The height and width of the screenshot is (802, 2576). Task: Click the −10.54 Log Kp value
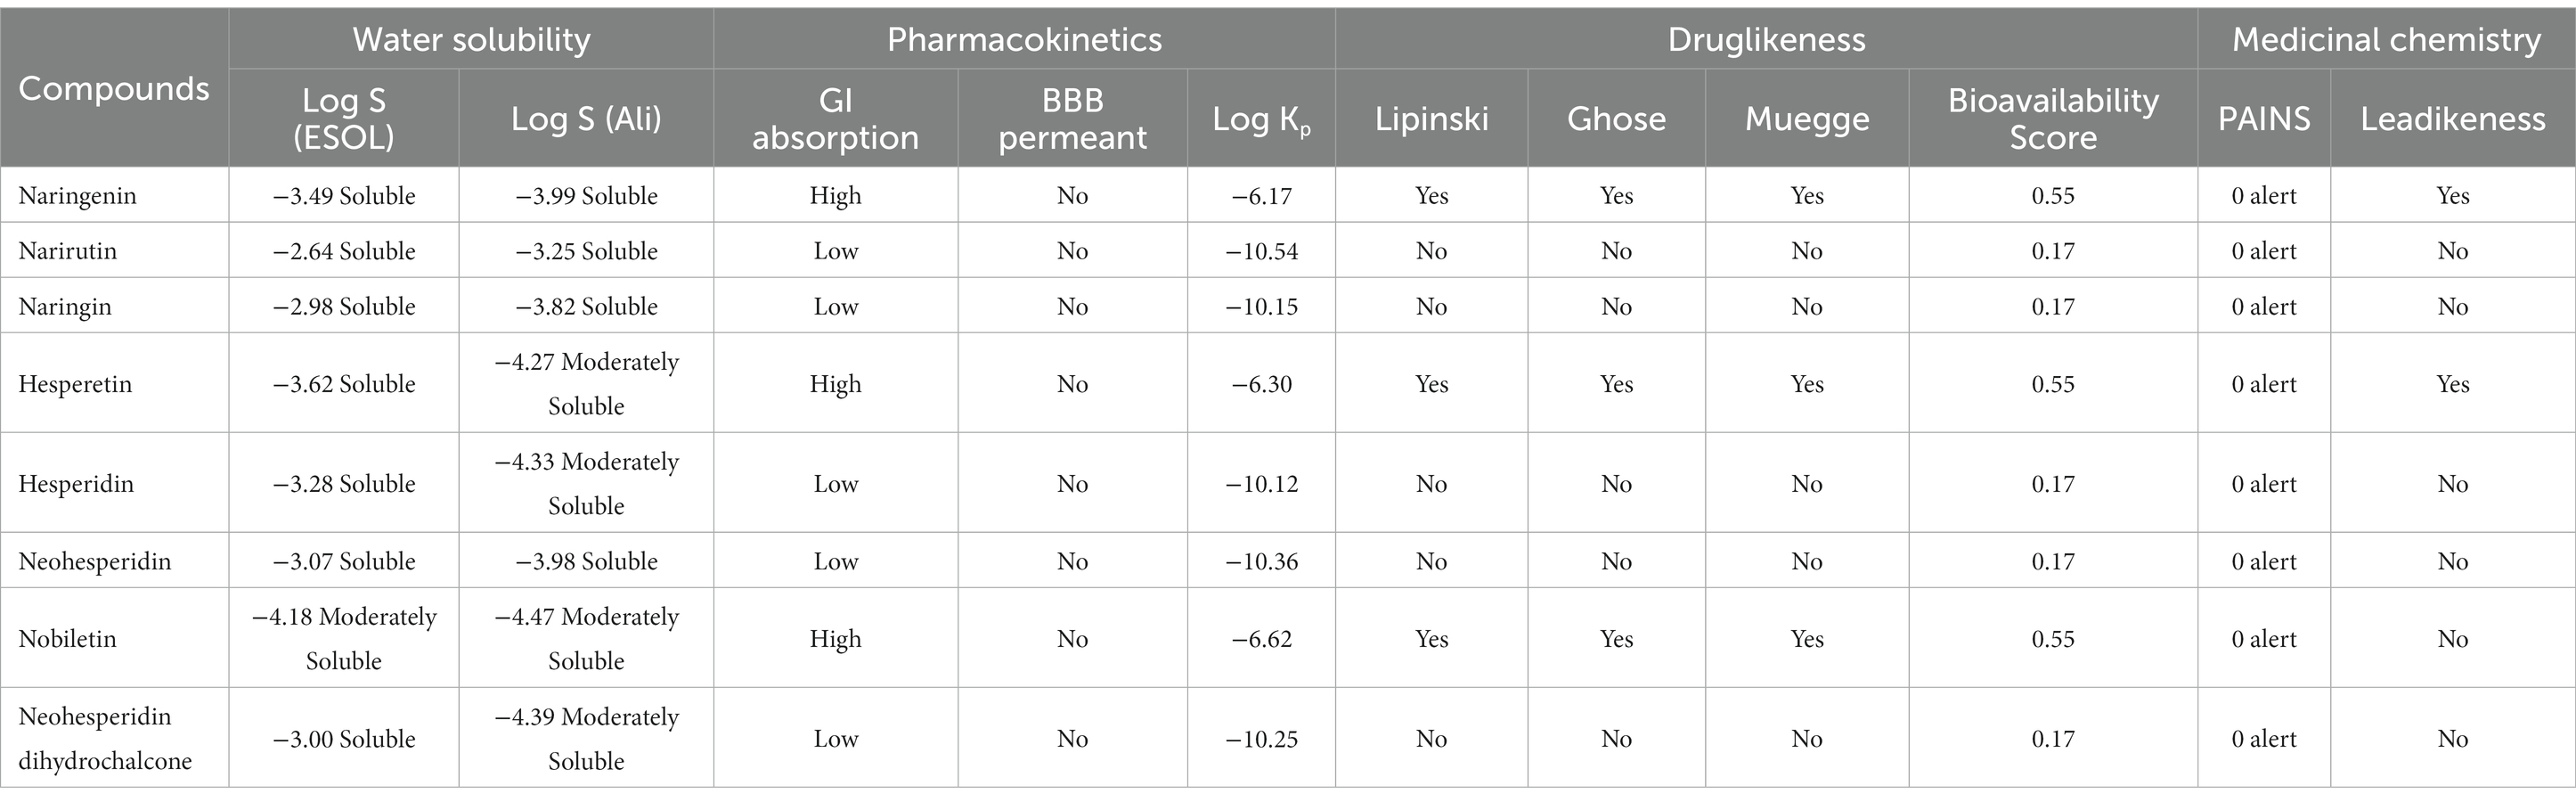[x=1261, y=251]
